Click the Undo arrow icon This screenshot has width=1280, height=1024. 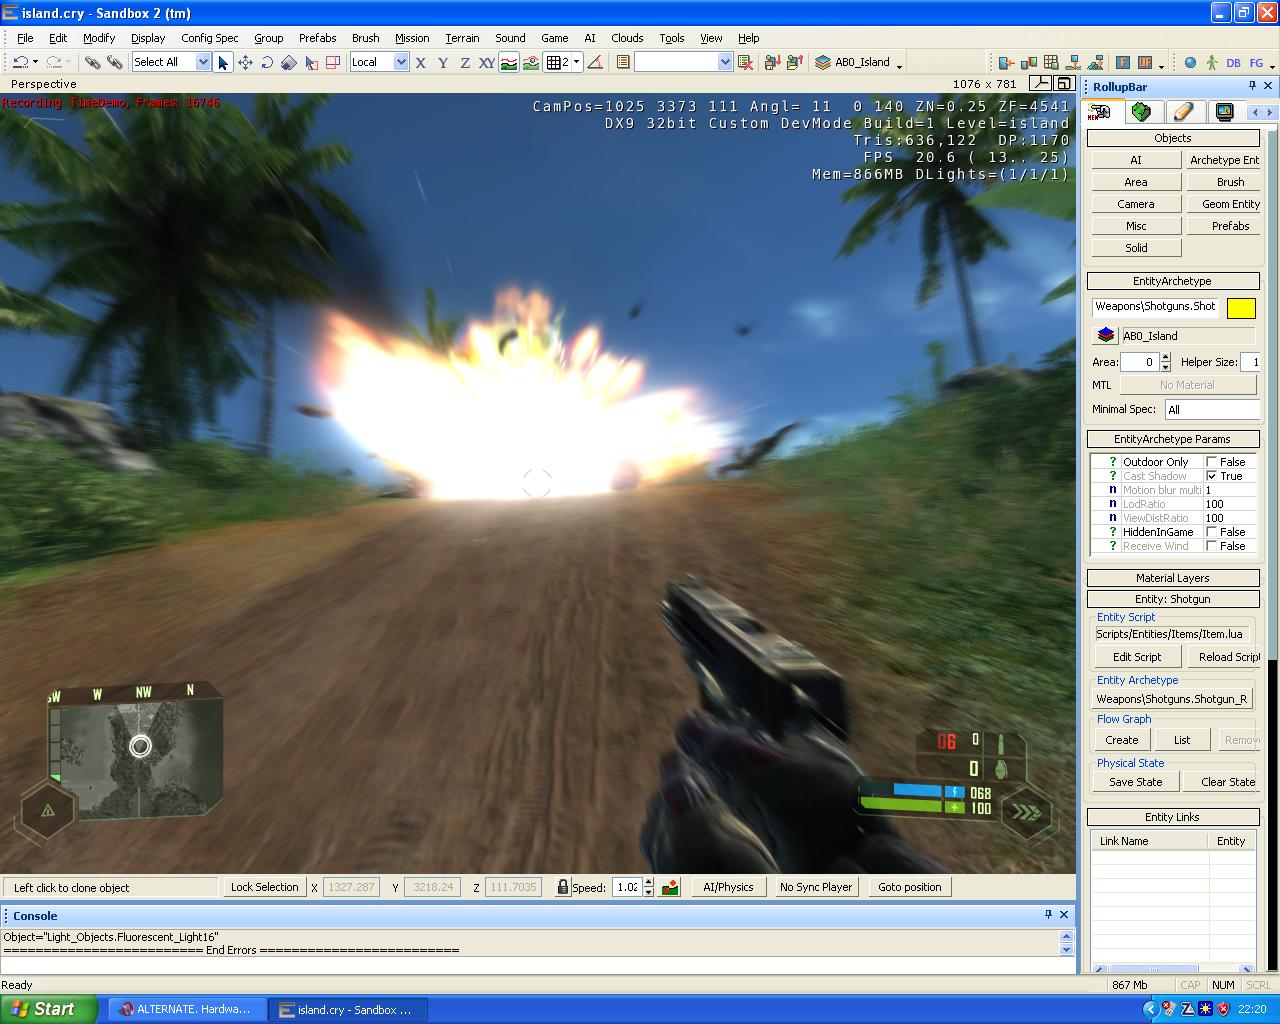(x=20, y=62)
